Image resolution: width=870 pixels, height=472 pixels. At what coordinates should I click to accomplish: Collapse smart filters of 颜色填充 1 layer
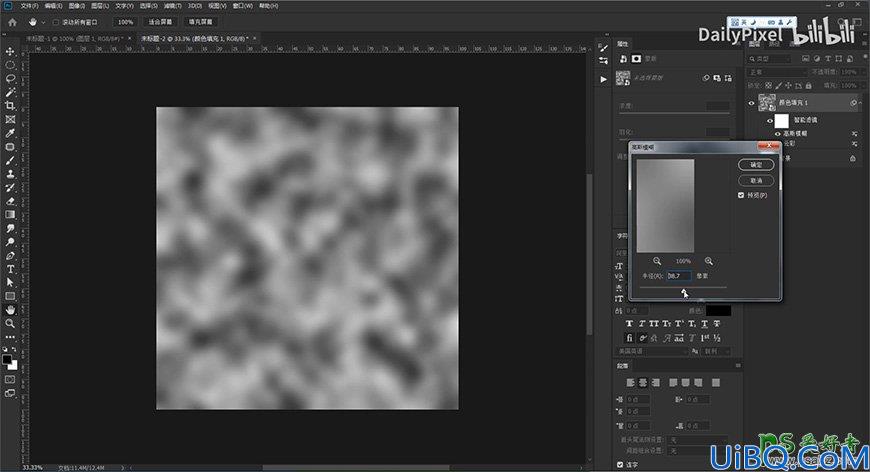861,103
